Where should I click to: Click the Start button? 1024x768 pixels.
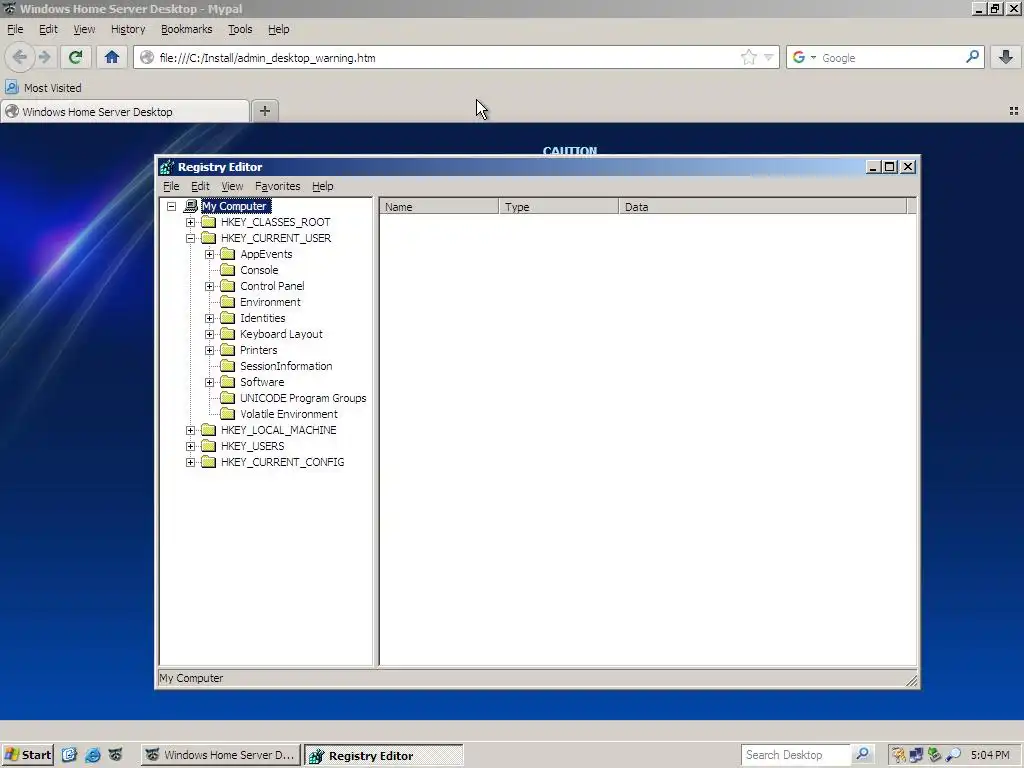coord(27,755)
